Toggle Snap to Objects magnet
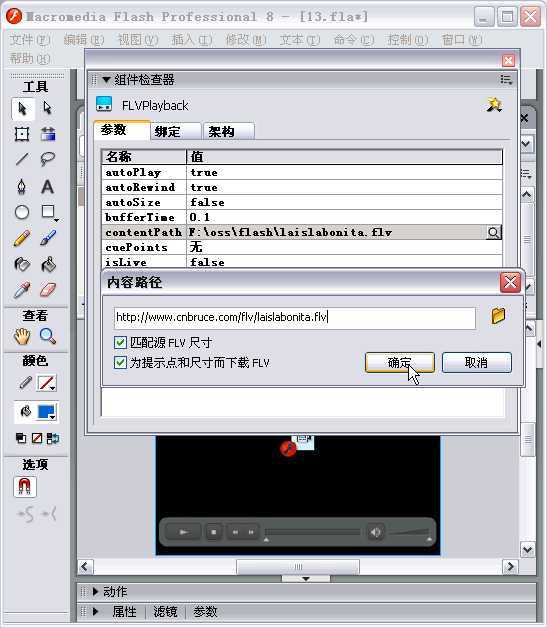This screenshot has height=628, width=547. pos(25,487)
